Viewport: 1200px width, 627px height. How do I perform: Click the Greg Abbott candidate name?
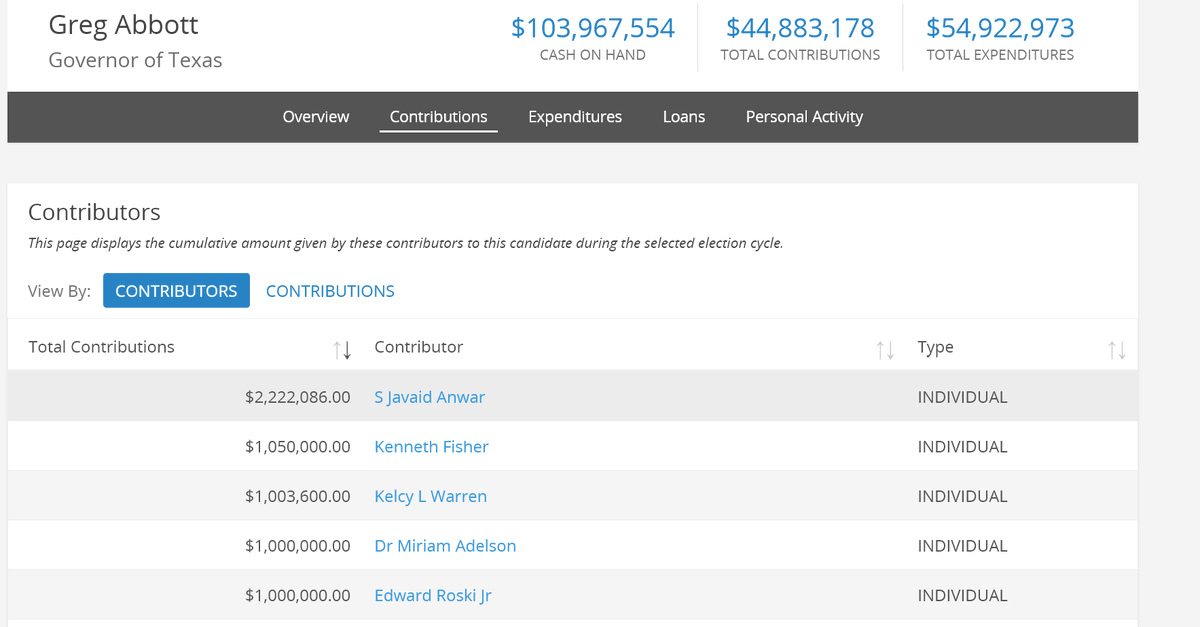click(123, 25)
